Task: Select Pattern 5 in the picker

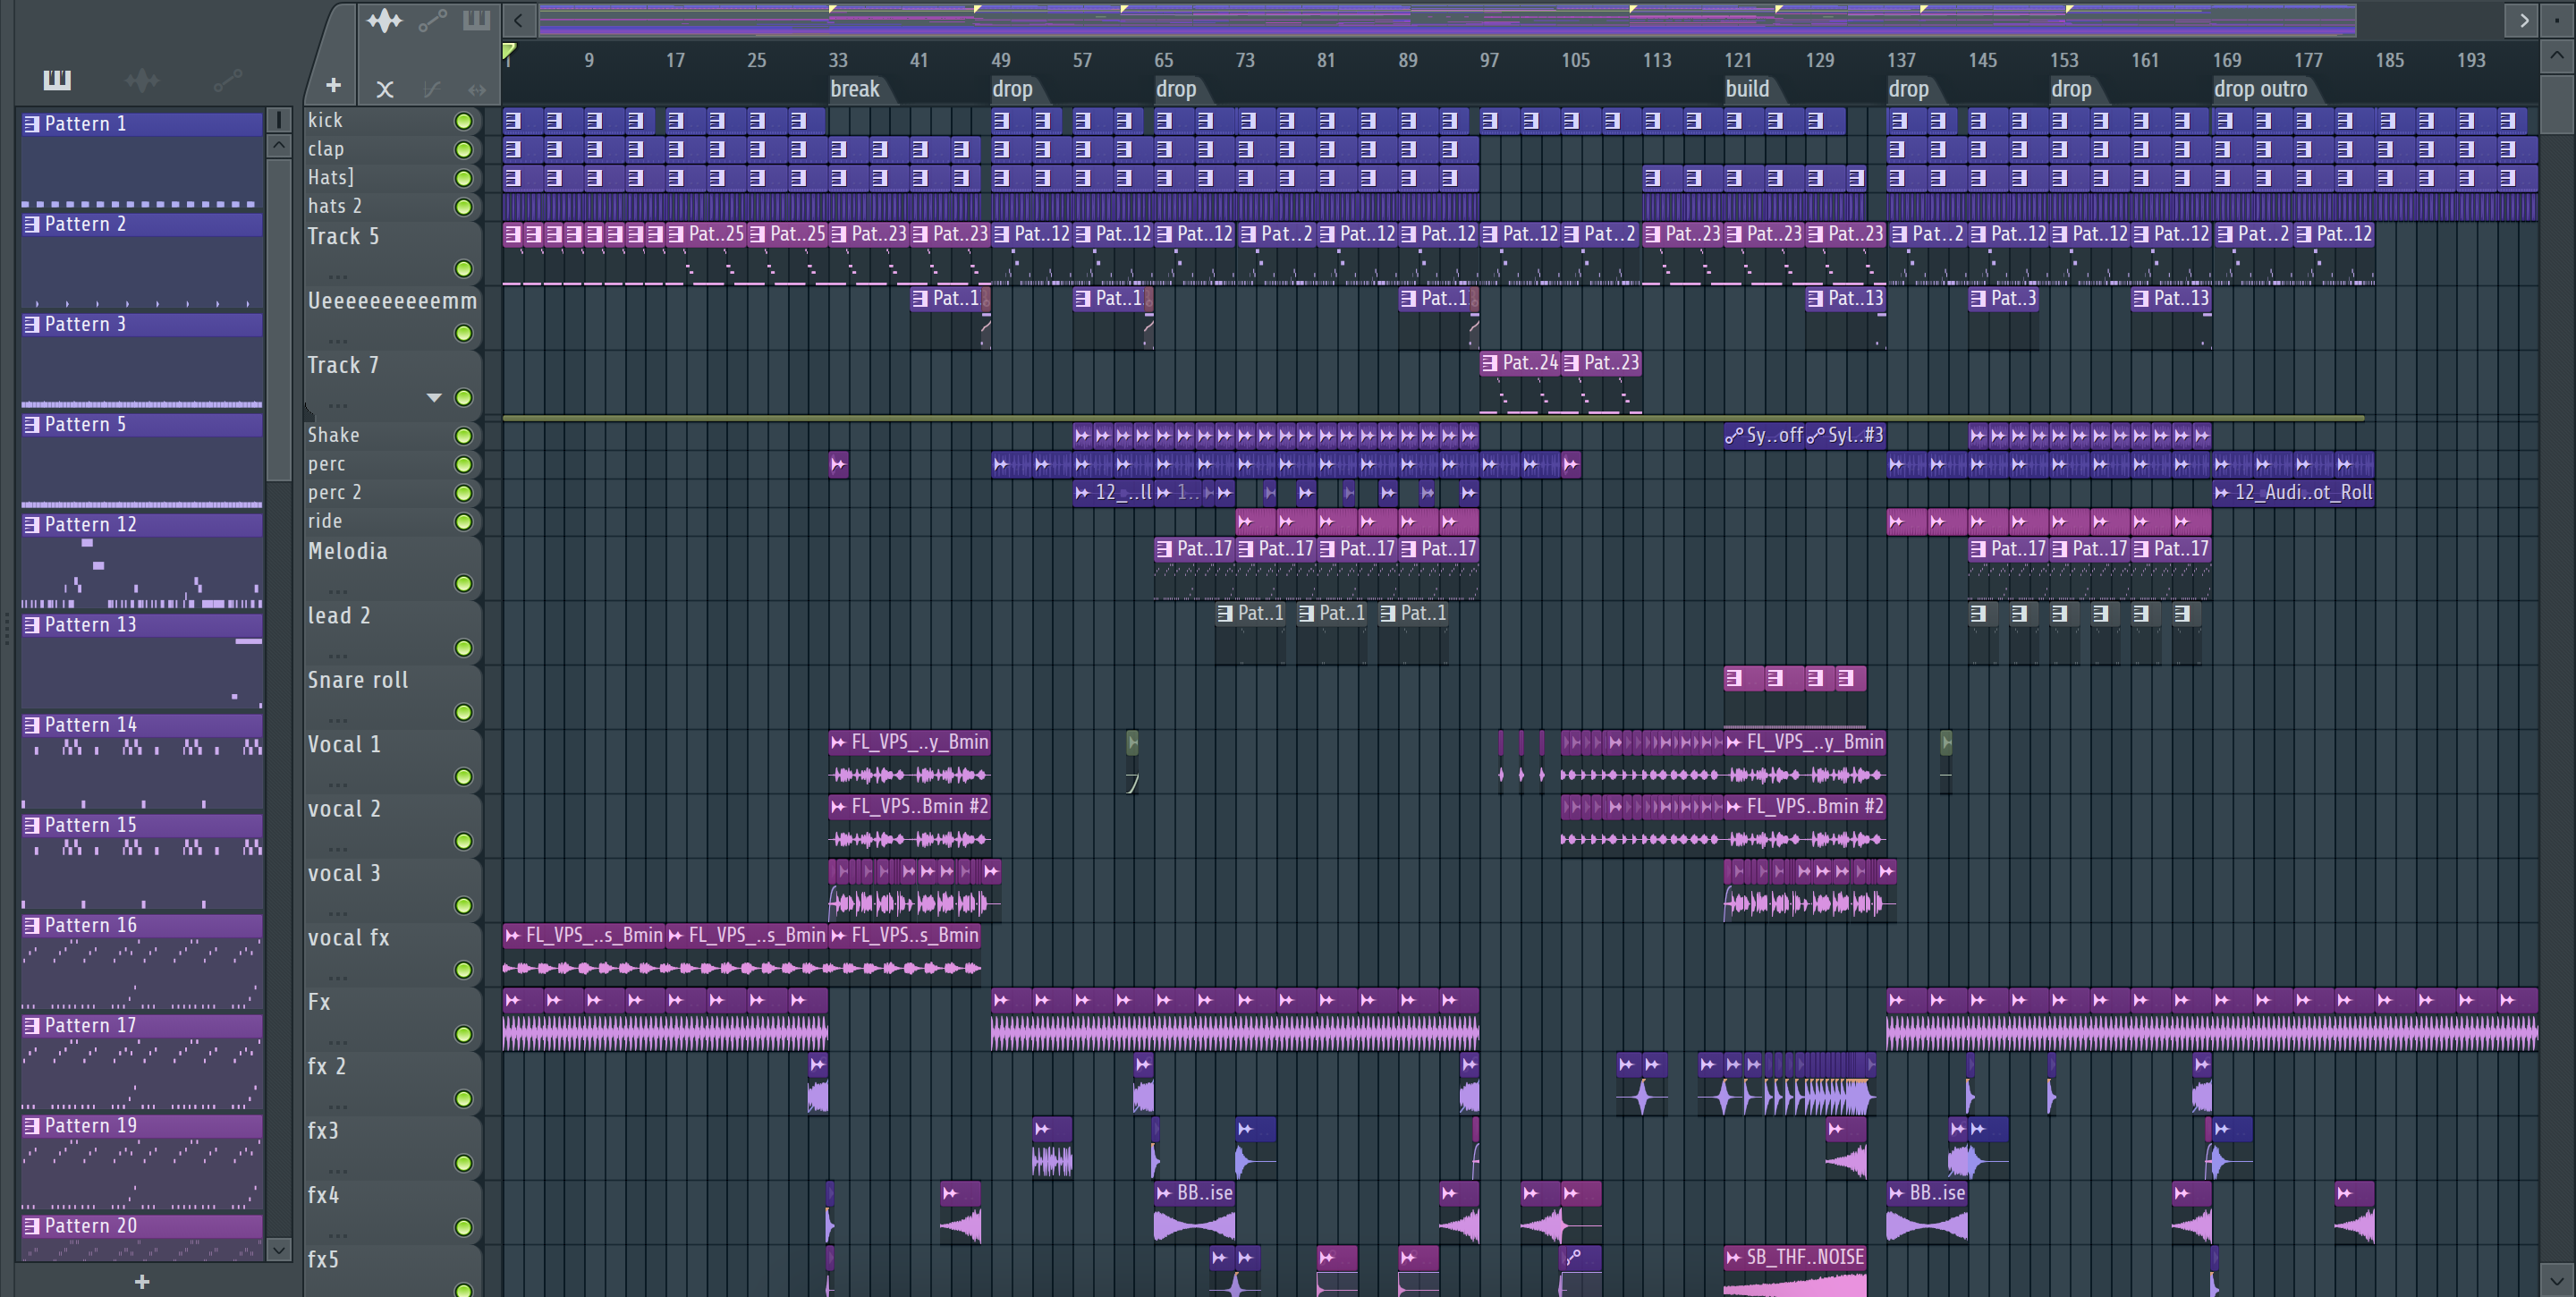Action: (142, 425)
